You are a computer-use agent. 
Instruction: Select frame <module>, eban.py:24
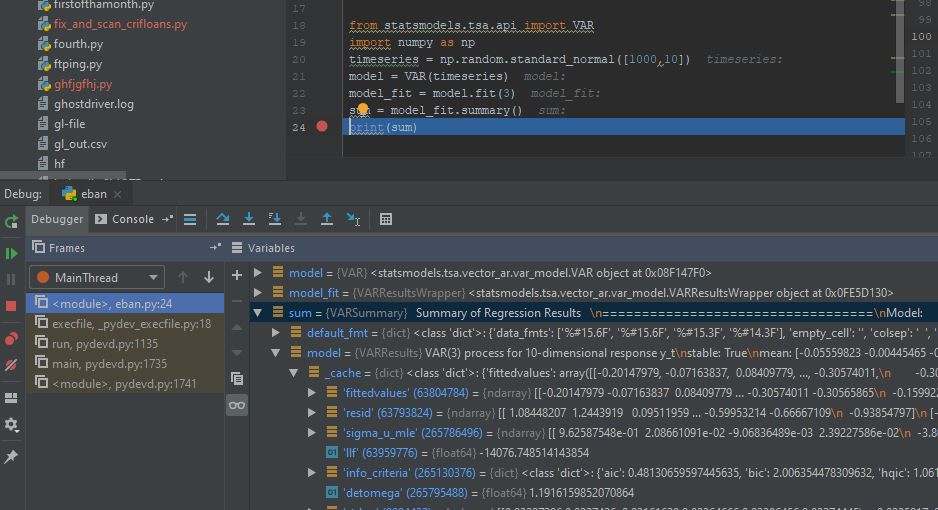click(x=125, y=304)
